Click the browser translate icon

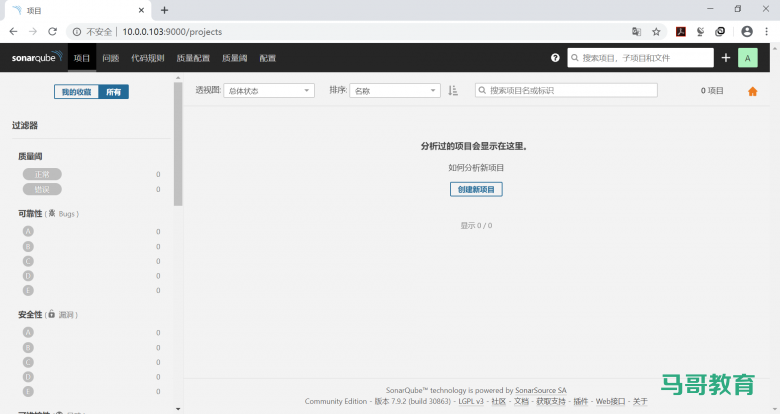(636, 31)
